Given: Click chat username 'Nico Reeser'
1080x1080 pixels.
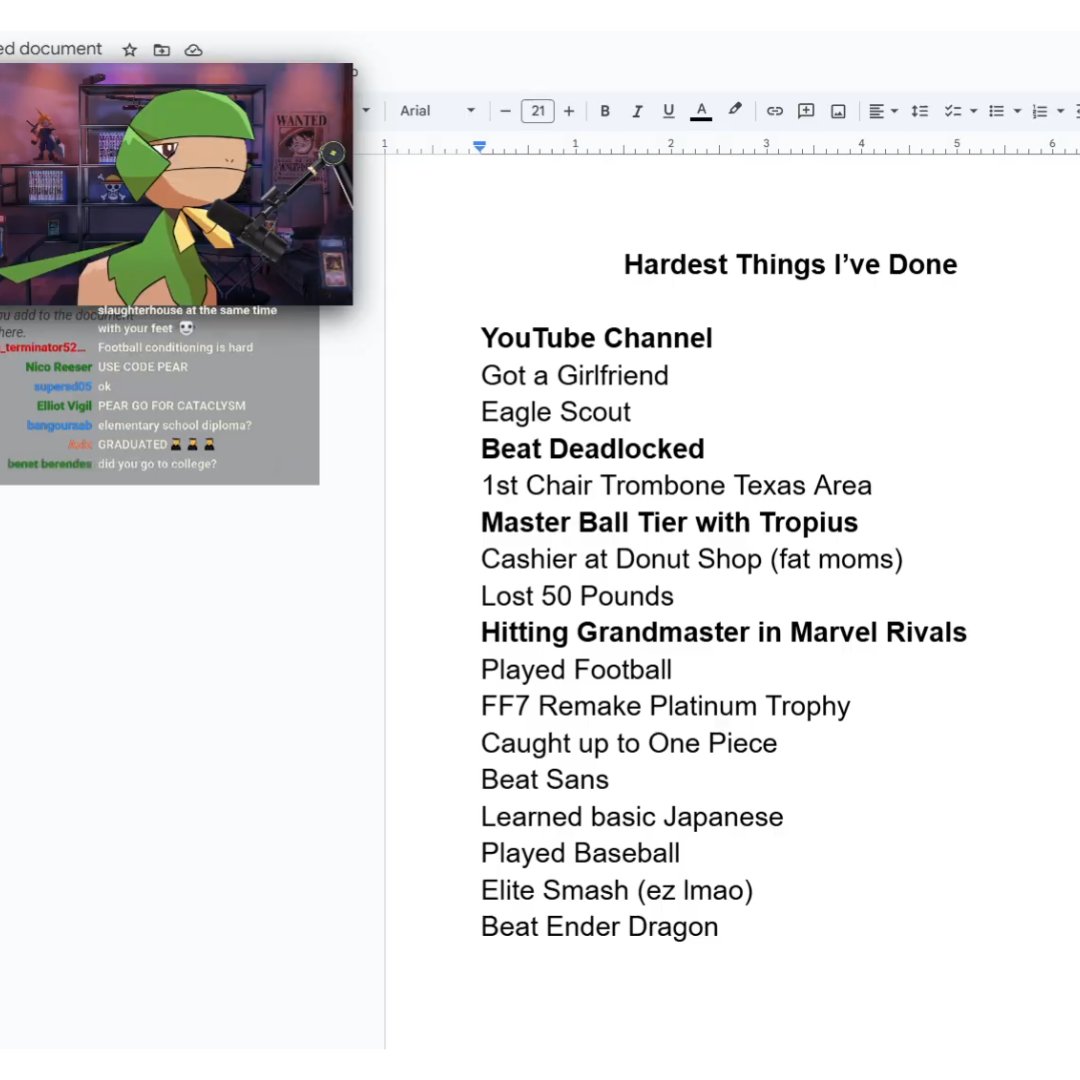Looking at the screenshot, I should 59,367.
